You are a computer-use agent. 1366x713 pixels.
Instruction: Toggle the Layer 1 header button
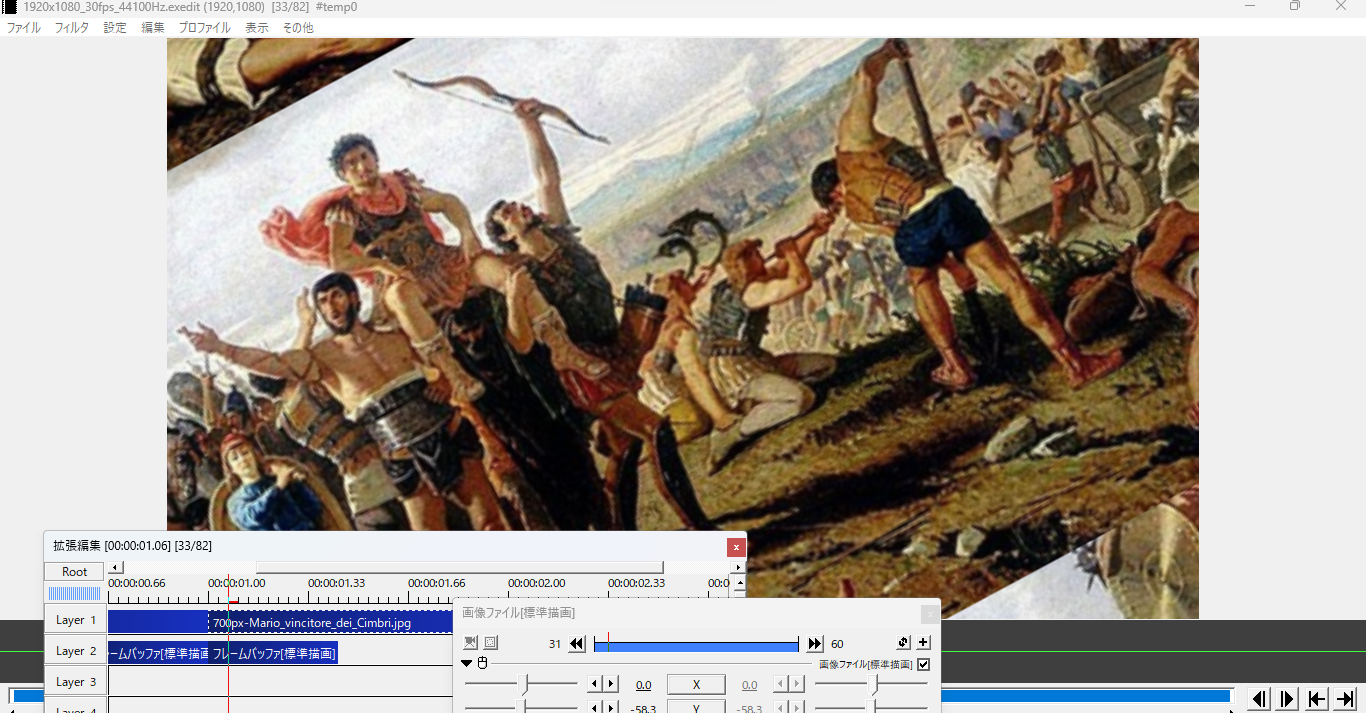76,620
